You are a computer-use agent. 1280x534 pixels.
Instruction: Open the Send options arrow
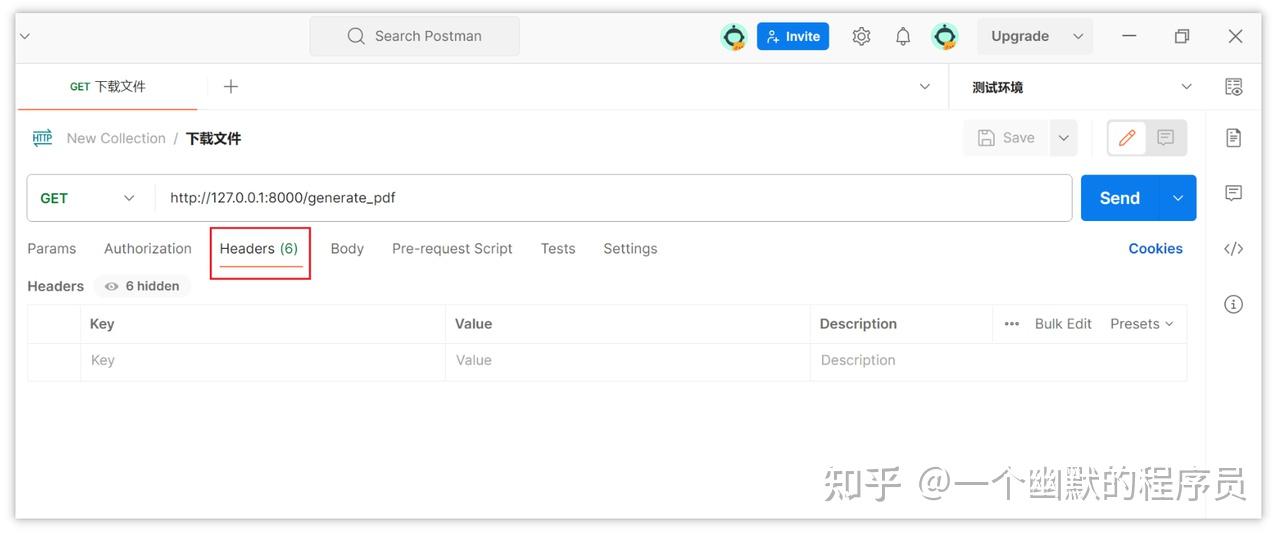[1178, 198]
